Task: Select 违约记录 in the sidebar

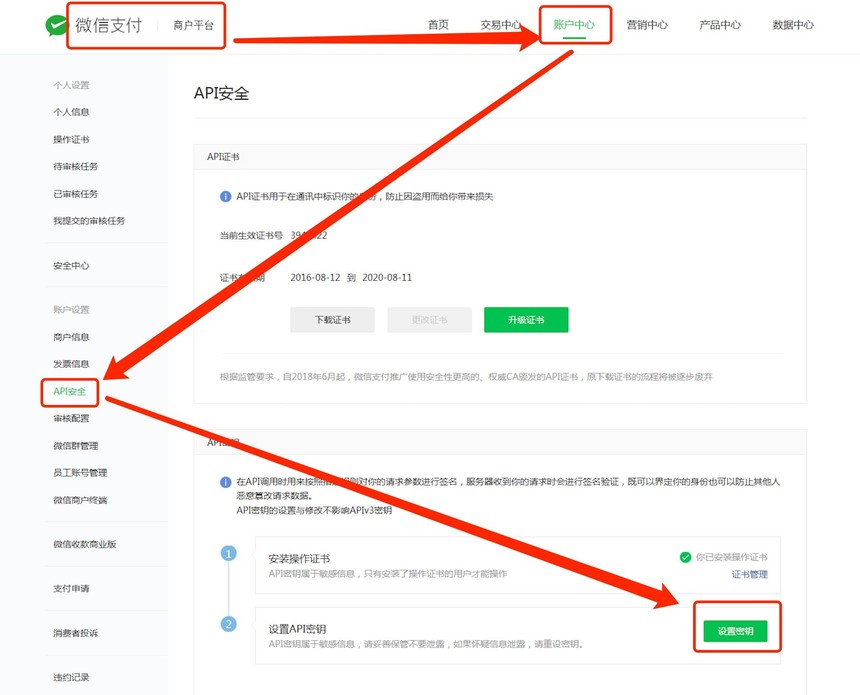Action: click(x=71, y=677)
